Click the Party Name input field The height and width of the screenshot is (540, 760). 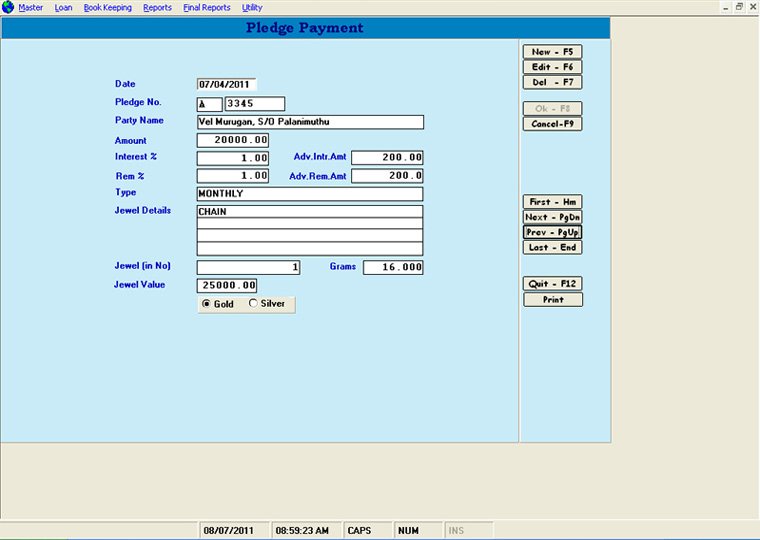click(310, 122)
